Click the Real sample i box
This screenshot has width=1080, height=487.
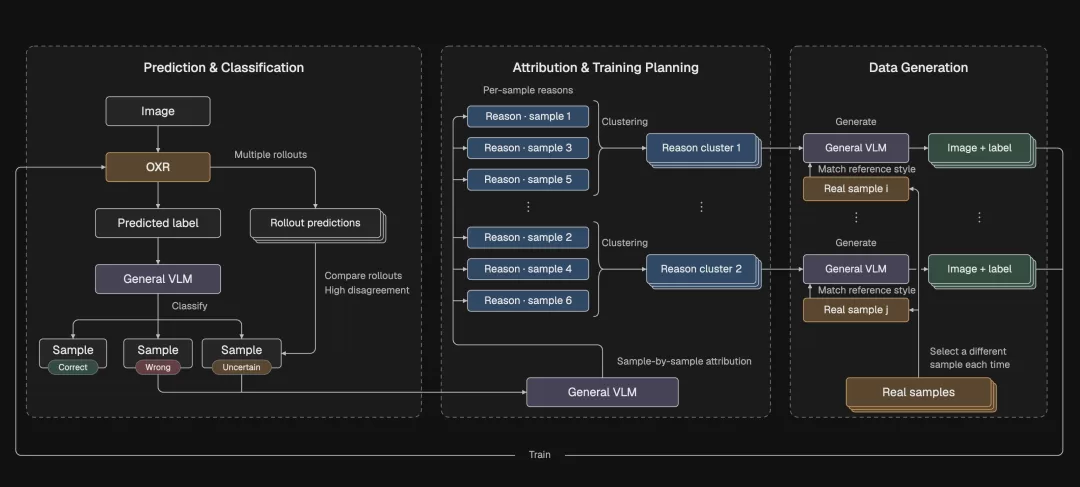(x=855, y=189)
